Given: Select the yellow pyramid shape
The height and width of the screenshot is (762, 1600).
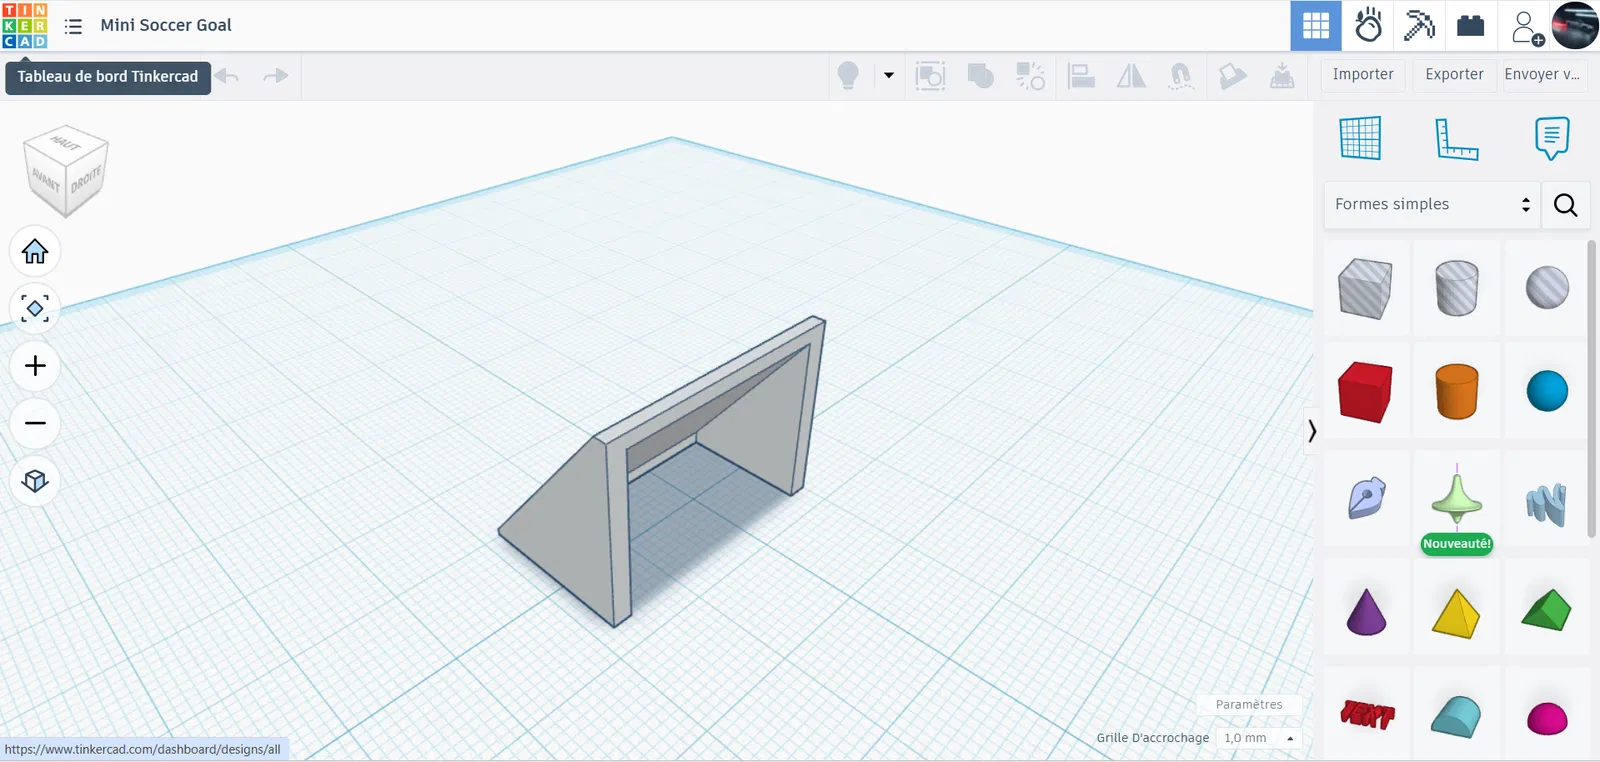Looking at the screenshot, I should tap(1456, 613).
